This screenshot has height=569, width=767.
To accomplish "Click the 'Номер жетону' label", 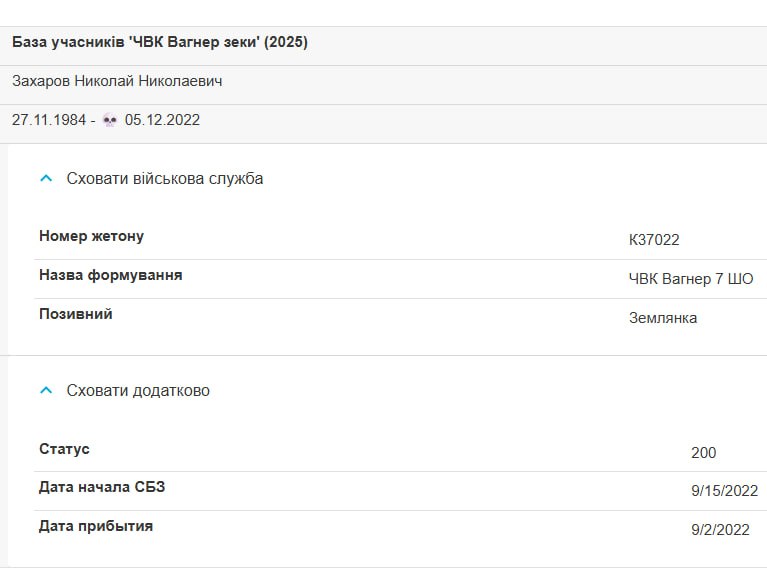I will [x=91, y=236].
